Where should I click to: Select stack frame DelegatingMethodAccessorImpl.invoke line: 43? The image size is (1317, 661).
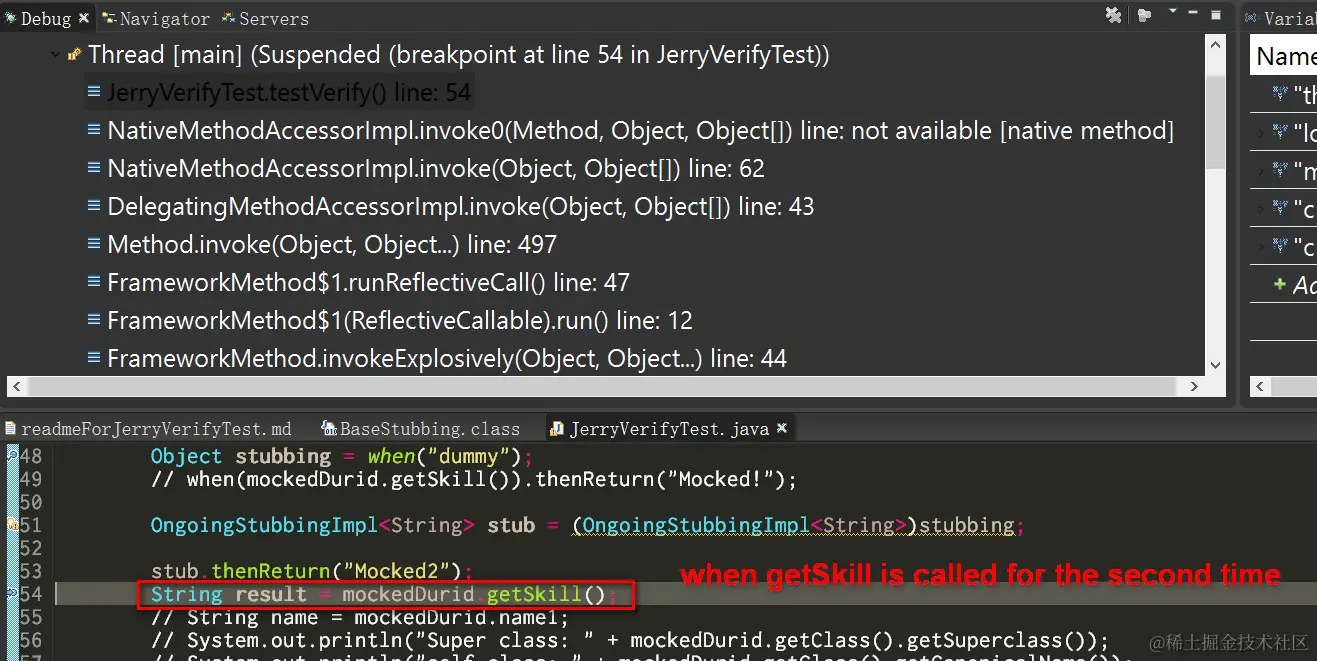pos(460,207)
